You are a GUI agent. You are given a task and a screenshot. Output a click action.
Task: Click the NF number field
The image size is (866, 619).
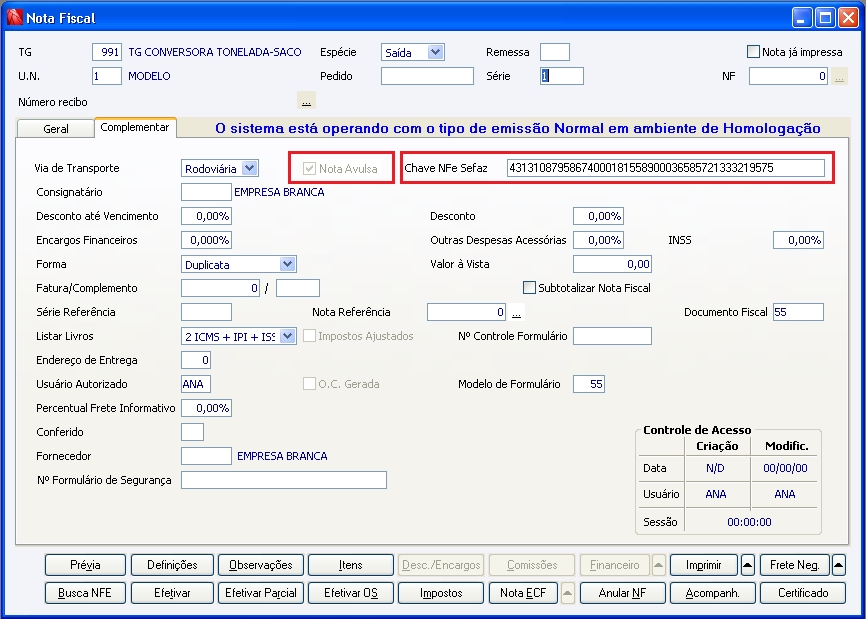pos(788,76)
